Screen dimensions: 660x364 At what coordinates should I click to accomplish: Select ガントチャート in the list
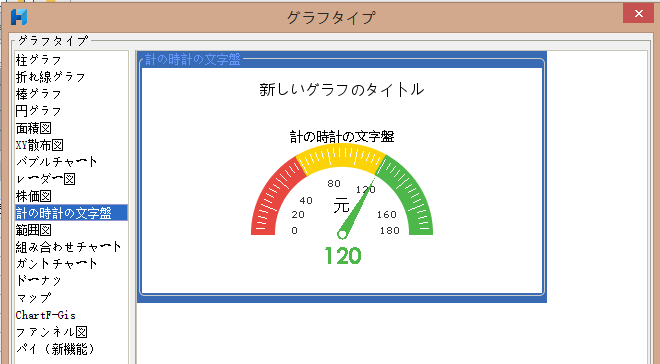click(56, 264)
